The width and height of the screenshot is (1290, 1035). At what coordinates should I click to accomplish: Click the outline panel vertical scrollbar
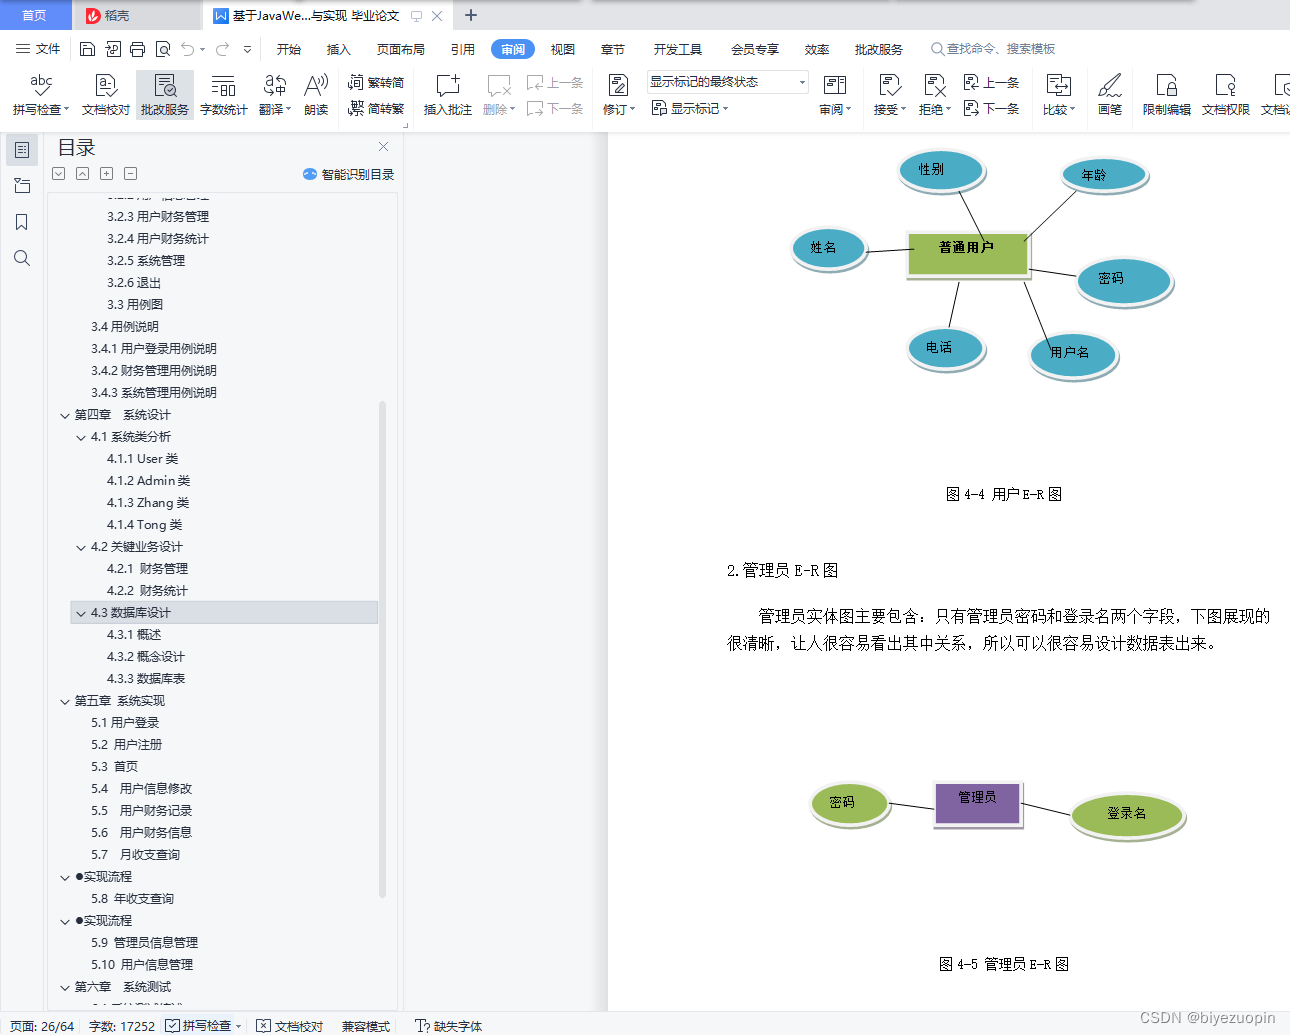click(x=383, y=650)
